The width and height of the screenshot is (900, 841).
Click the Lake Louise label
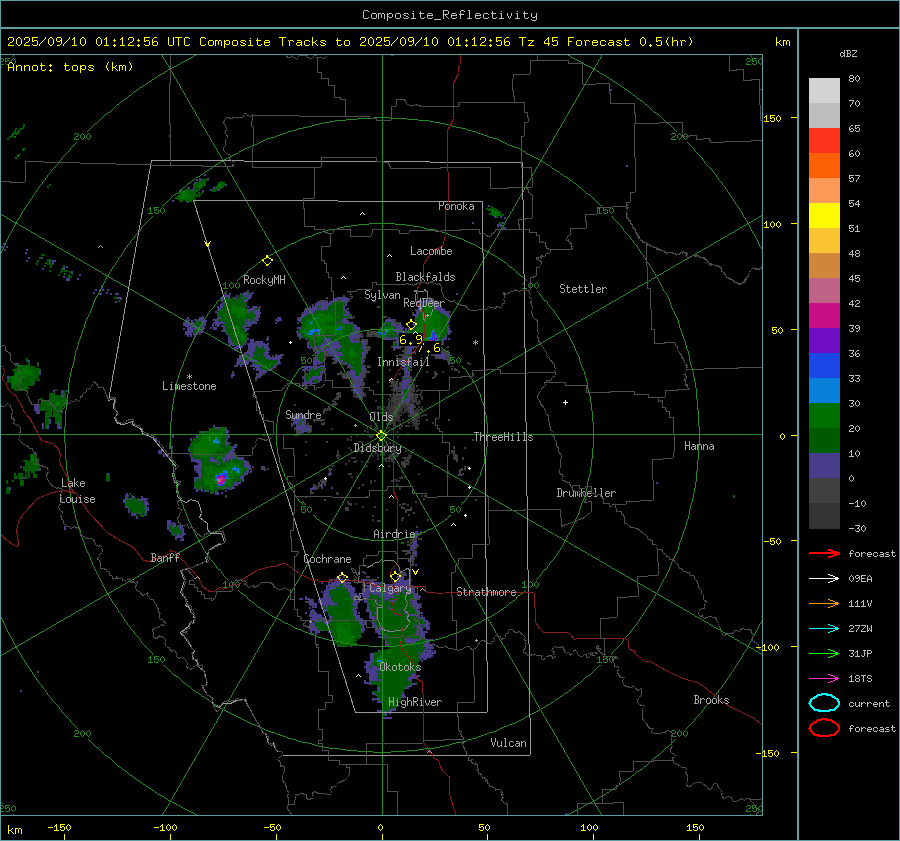[77, 491]
